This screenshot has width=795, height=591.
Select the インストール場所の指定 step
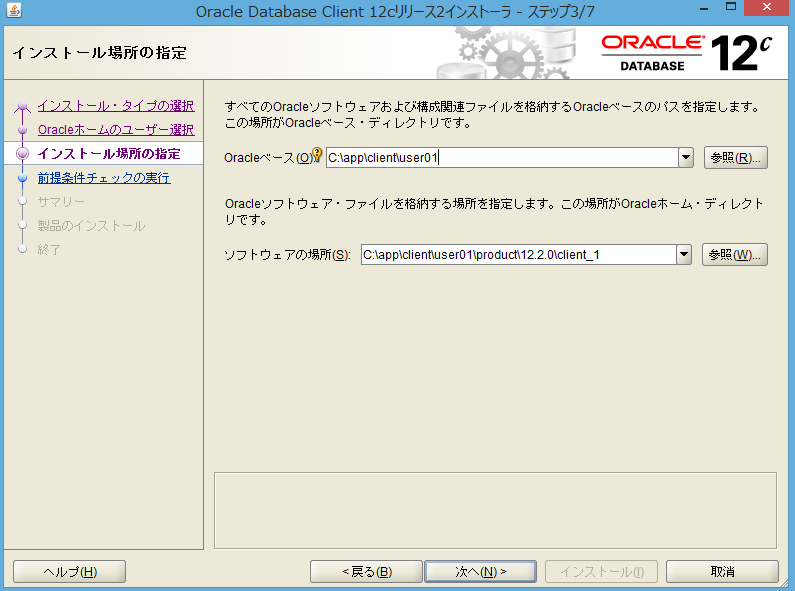click(109, 154)
